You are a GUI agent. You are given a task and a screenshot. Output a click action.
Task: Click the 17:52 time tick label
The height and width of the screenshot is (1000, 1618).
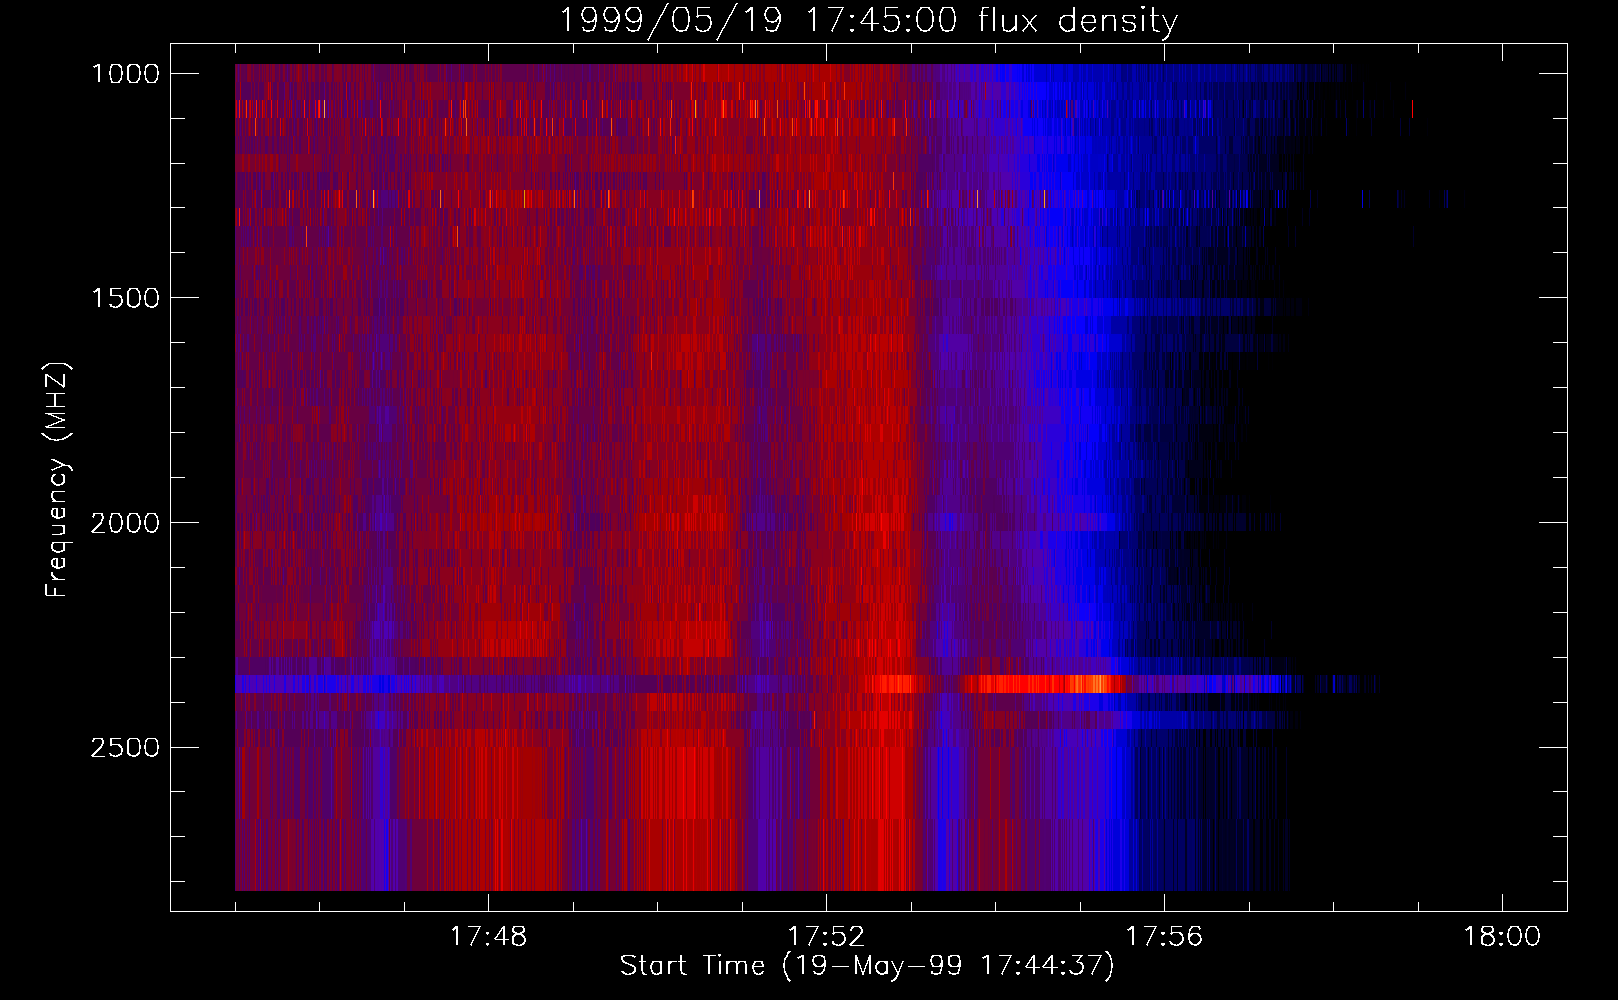click(x=826, y=936)
